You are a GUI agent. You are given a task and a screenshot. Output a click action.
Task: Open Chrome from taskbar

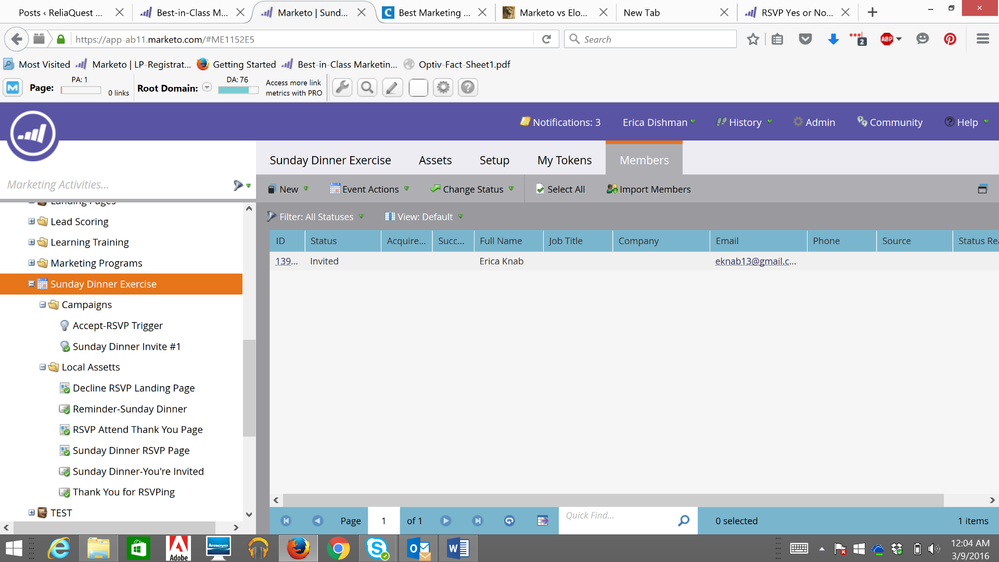pyautogui.click(x=338, y=548)
